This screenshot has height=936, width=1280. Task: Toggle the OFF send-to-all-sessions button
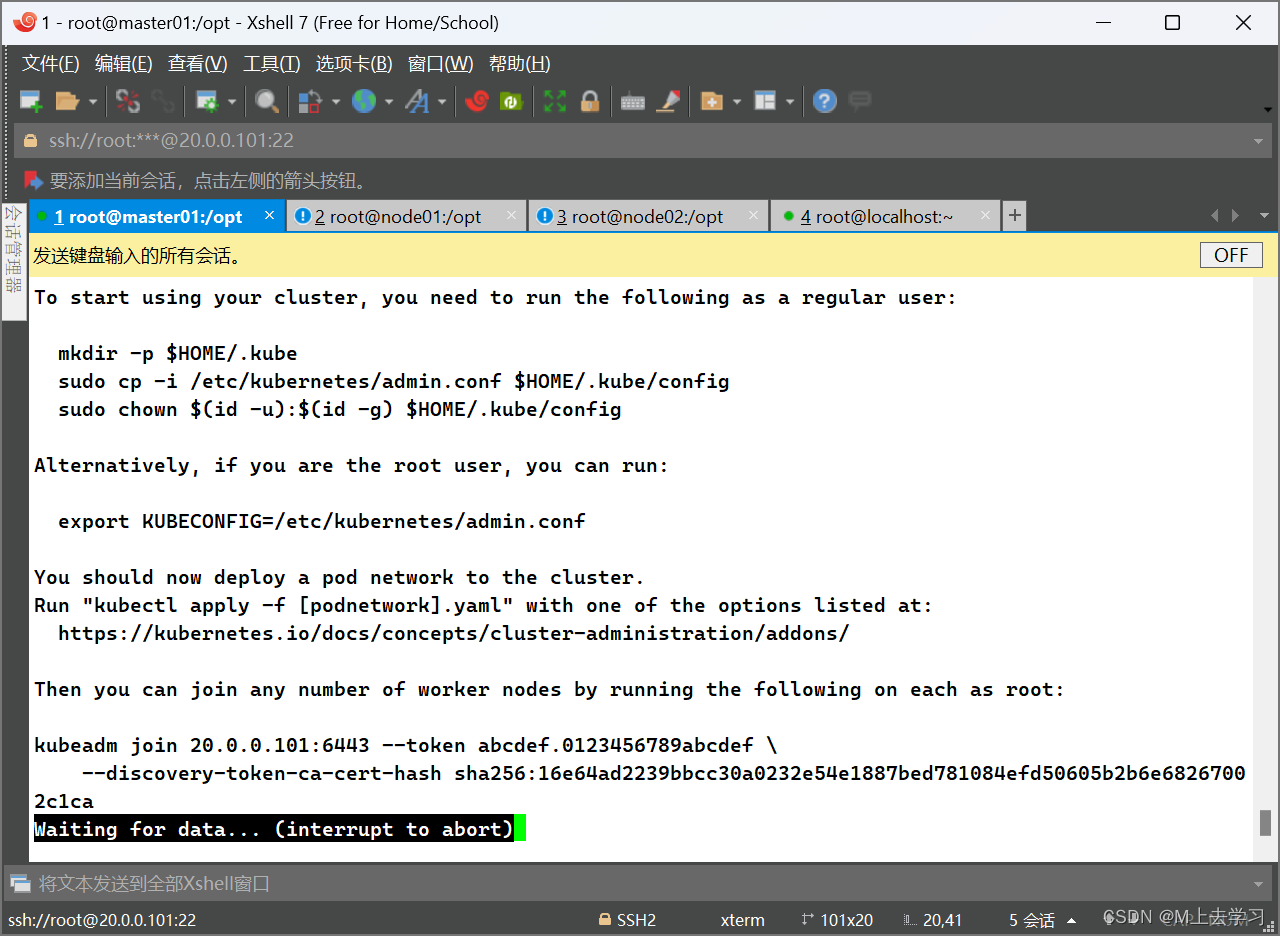1231,255
